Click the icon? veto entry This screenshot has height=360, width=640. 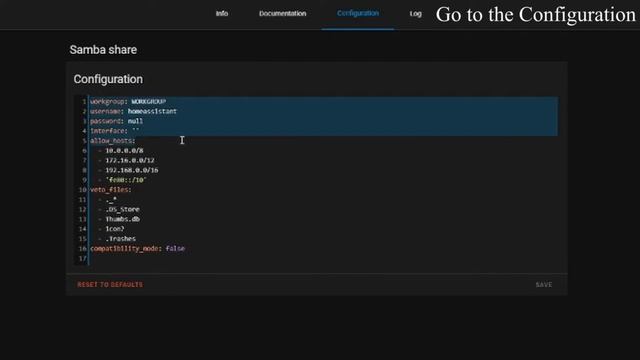115,229
